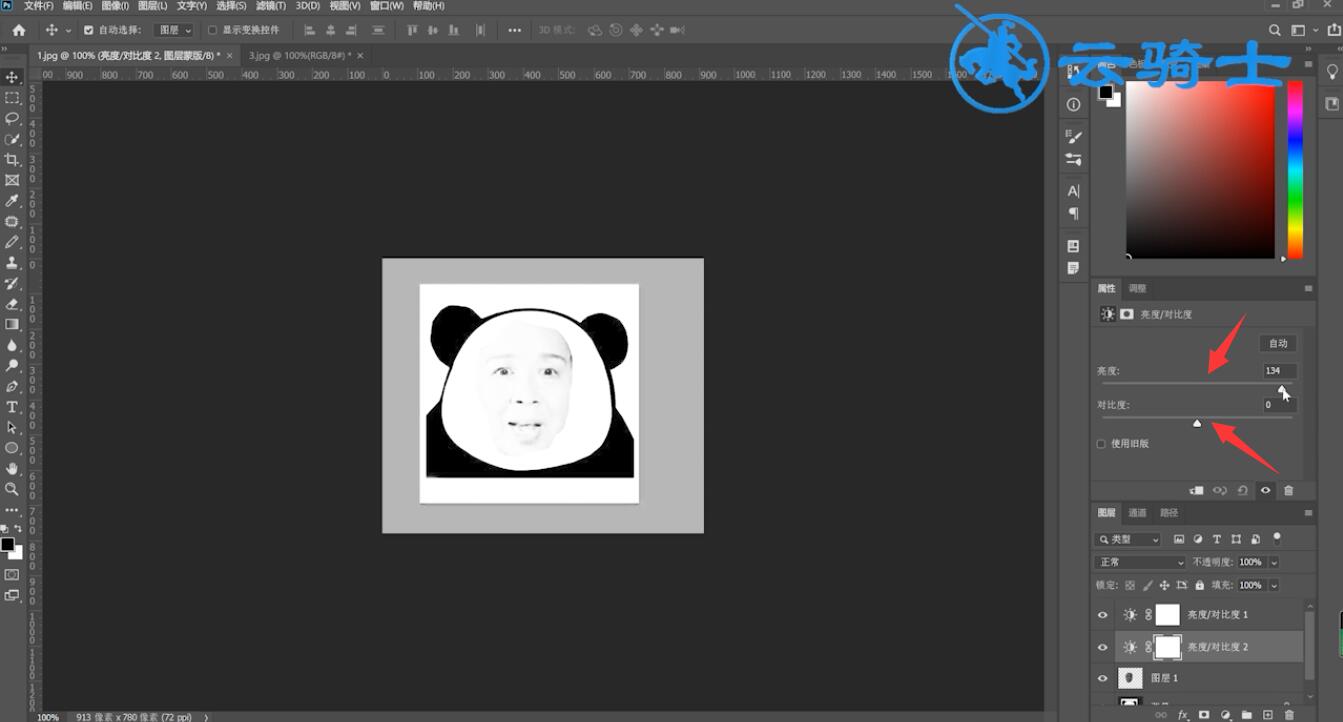
Task: Check the 使用旧版 option
Action: click(x=1101, y=444)
